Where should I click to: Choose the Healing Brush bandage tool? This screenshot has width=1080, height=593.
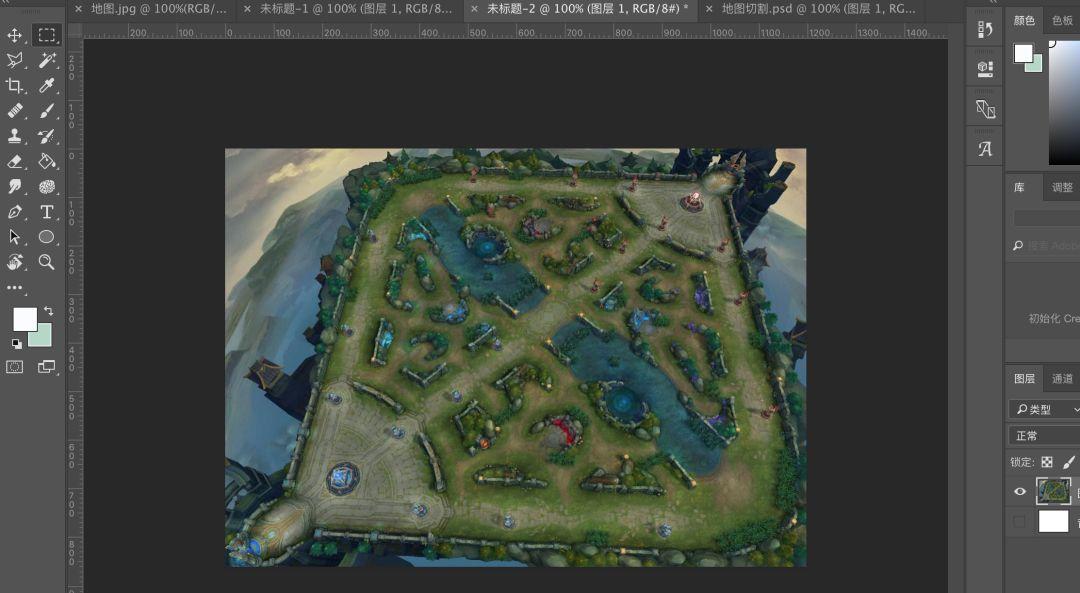tap(14, 111)
